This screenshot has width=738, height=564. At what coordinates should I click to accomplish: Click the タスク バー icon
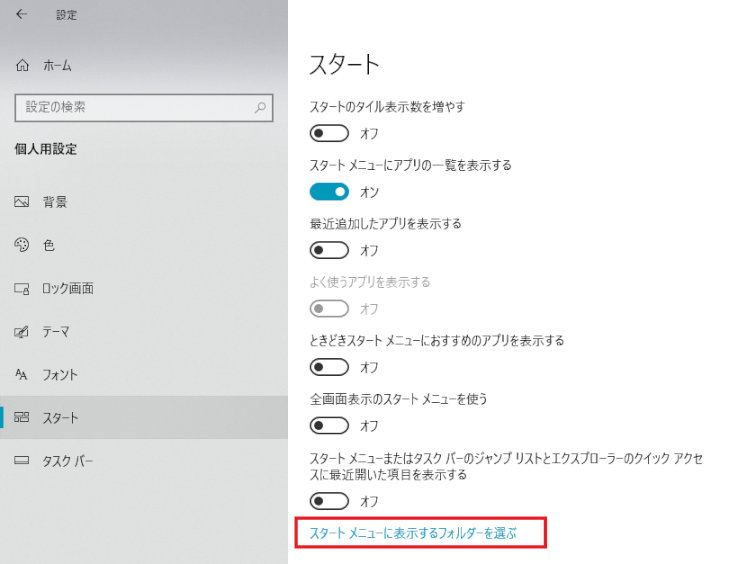[x=22, y=460]
